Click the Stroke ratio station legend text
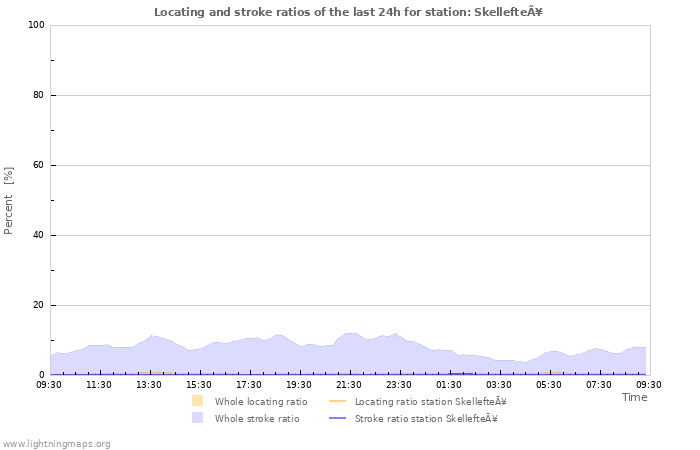This screenshot has height=450, width=700. [426, 418]
